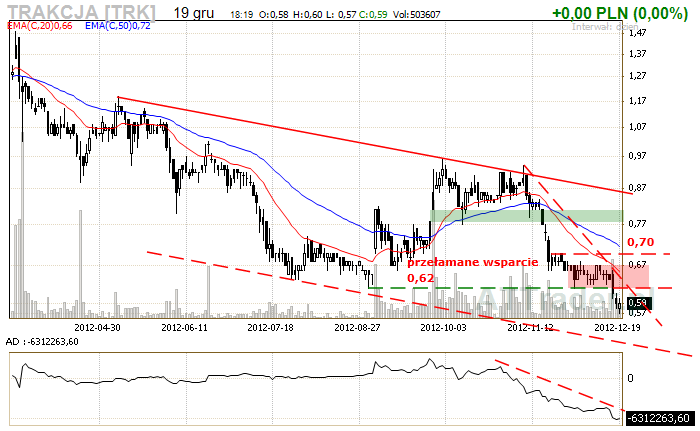
Task: Click the 2012-12-19 date axis label
Action: [x=617, y=327]
